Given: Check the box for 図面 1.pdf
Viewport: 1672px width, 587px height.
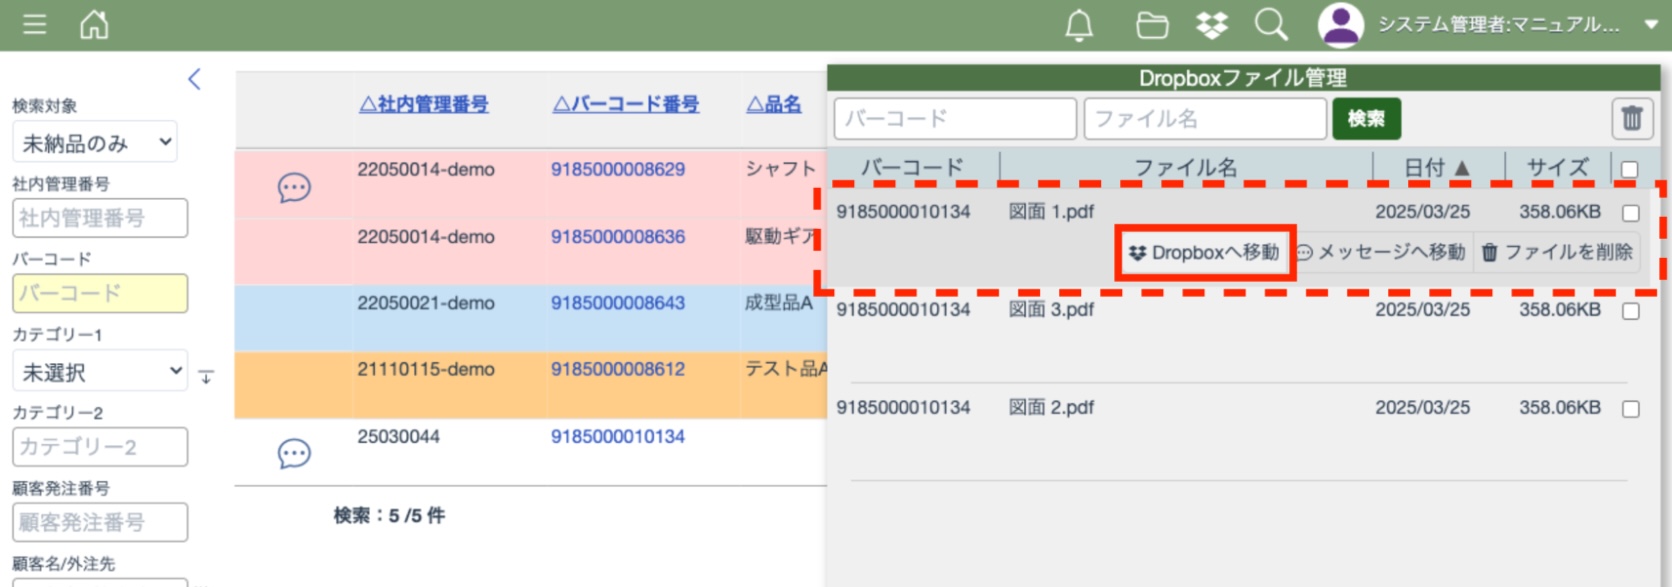Looking at the screenshot, I should tap(1631, 213).
